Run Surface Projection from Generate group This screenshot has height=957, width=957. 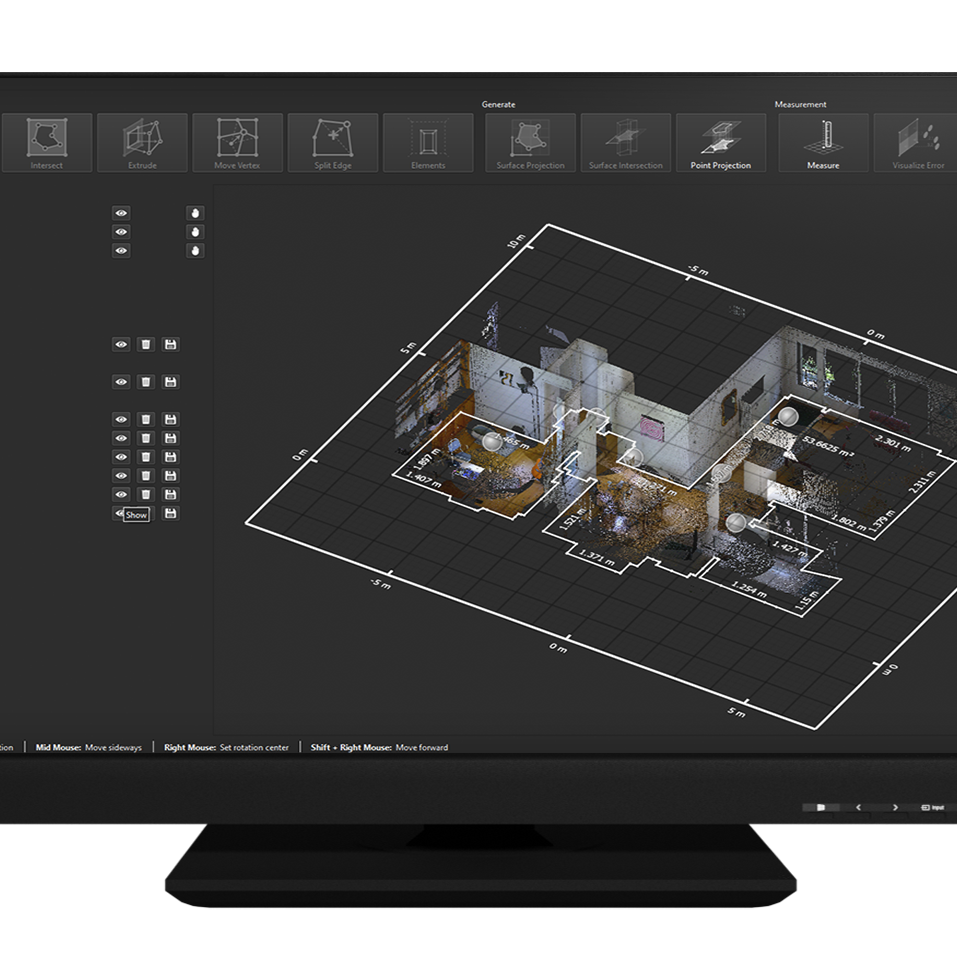tap(530, 143)
